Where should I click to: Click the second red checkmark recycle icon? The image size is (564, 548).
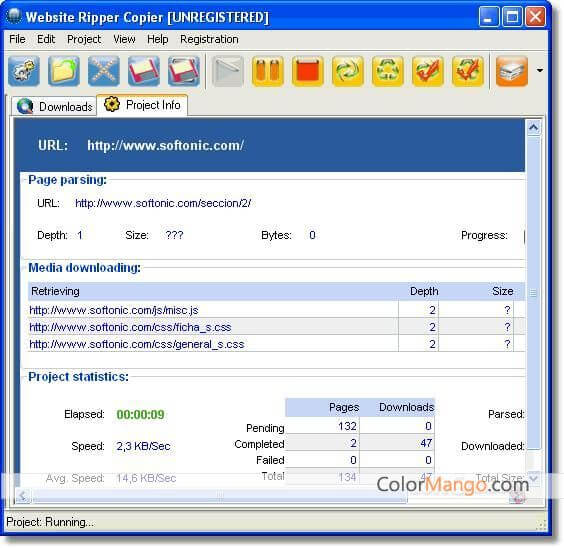click(468, 71)
